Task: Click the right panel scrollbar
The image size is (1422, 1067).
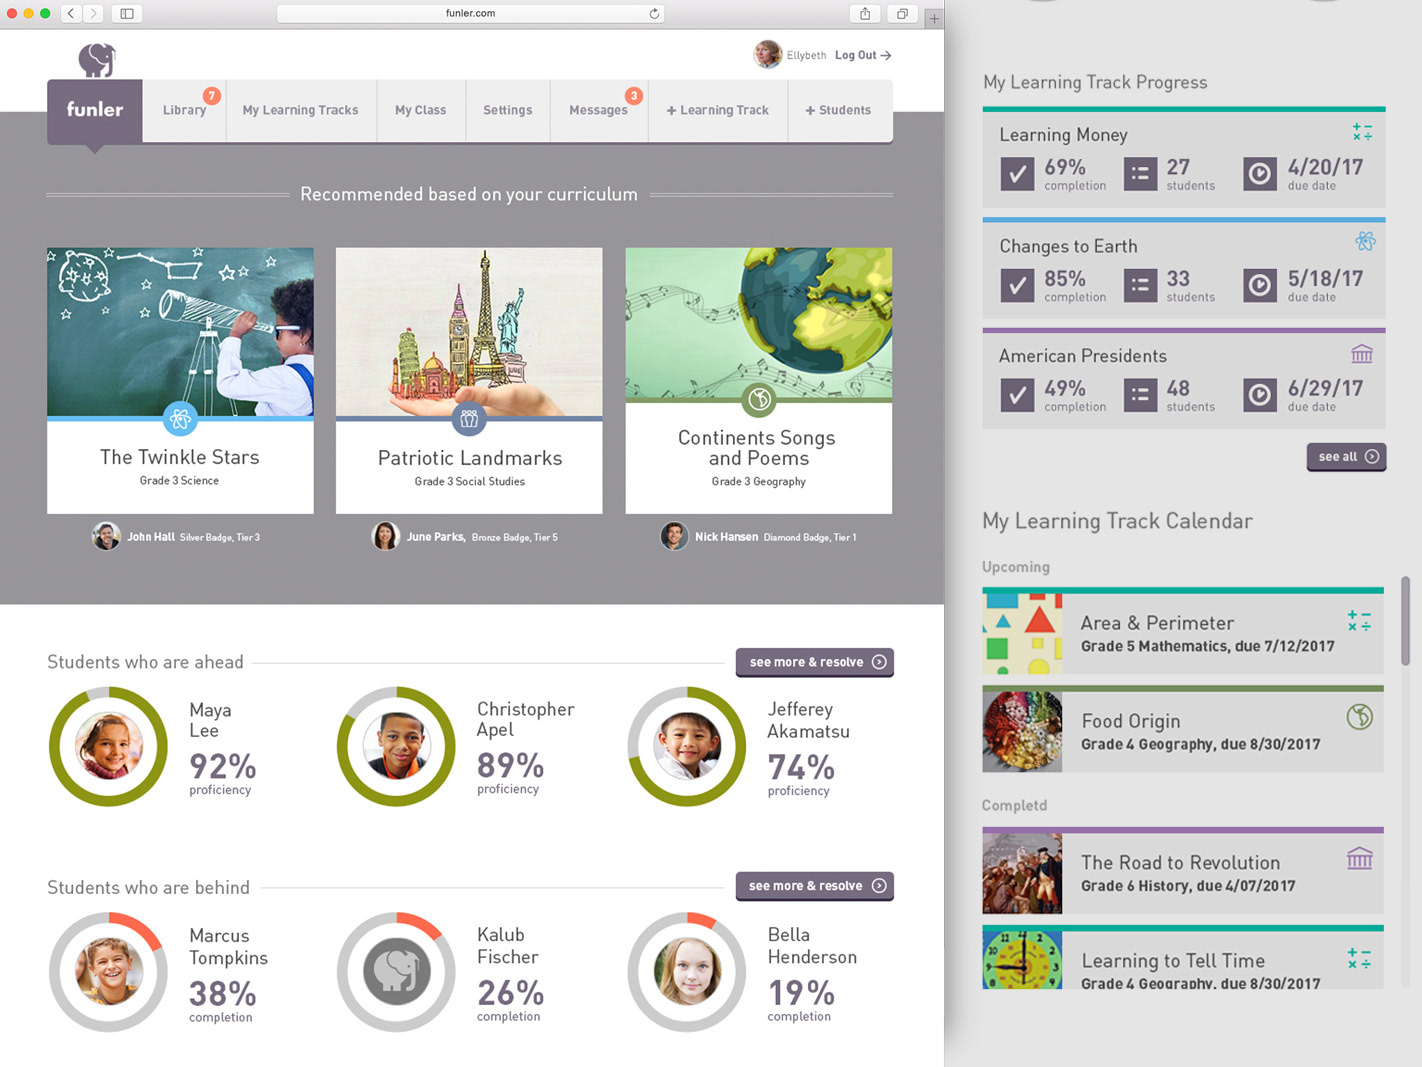Action: click(x=1405, y=620)
